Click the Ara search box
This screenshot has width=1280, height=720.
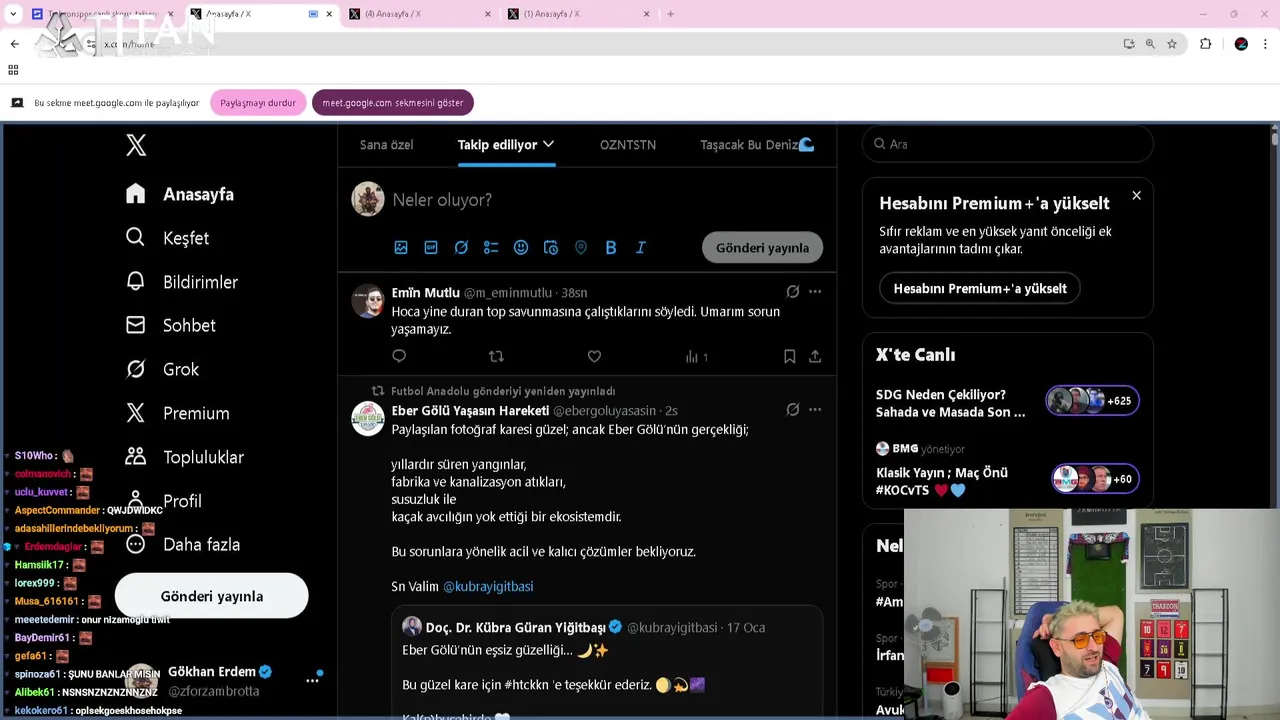(1008, 144)
